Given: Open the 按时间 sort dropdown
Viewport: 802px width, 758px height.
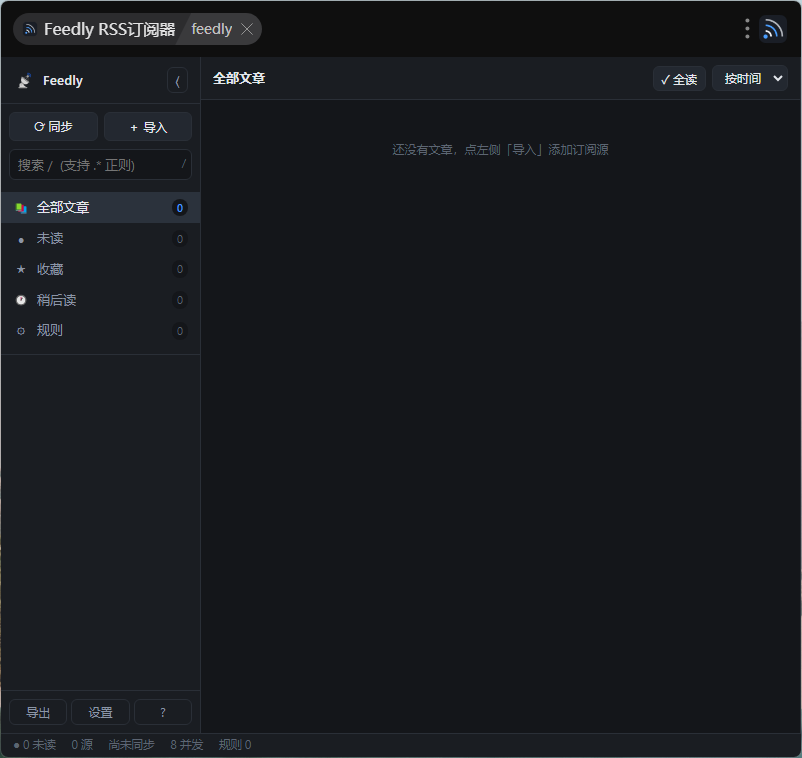Looking at the screenshot, I should click(x=750, y=79).
